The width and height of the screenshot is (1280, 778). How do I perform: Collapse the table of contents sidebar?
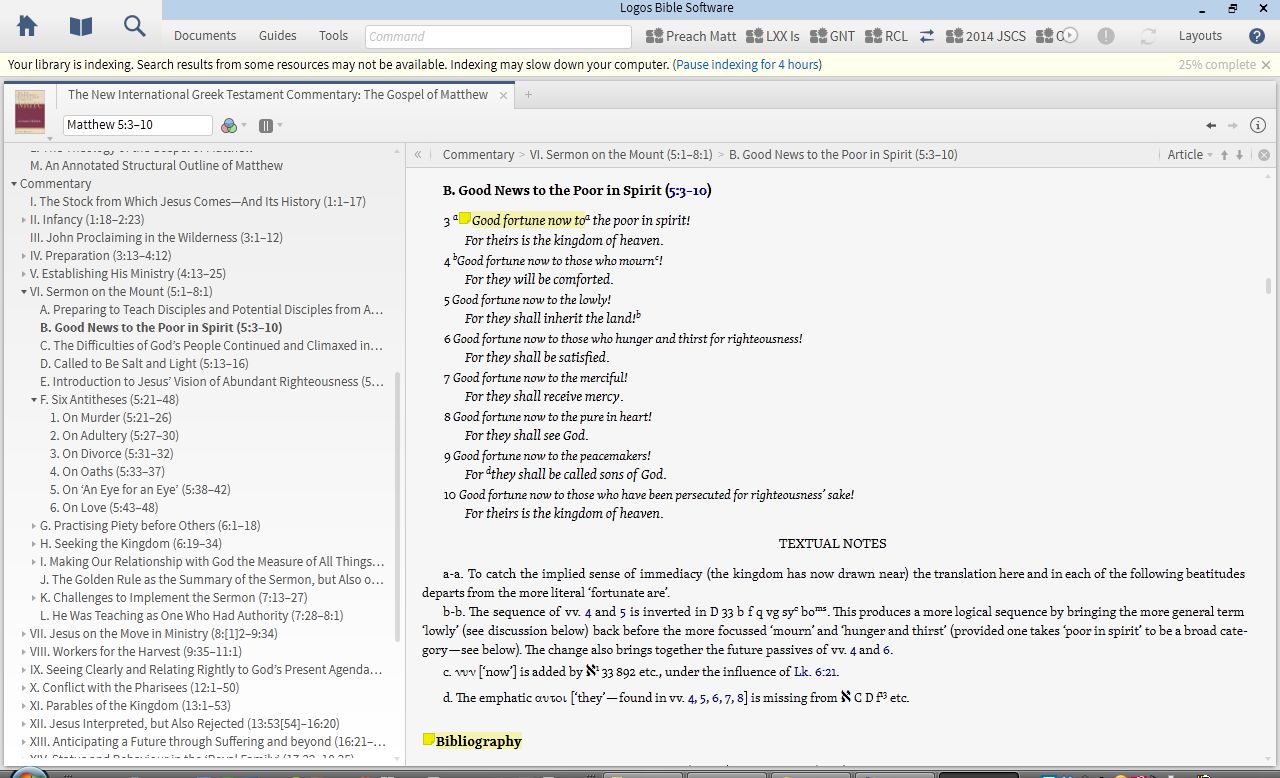(418, 155)
